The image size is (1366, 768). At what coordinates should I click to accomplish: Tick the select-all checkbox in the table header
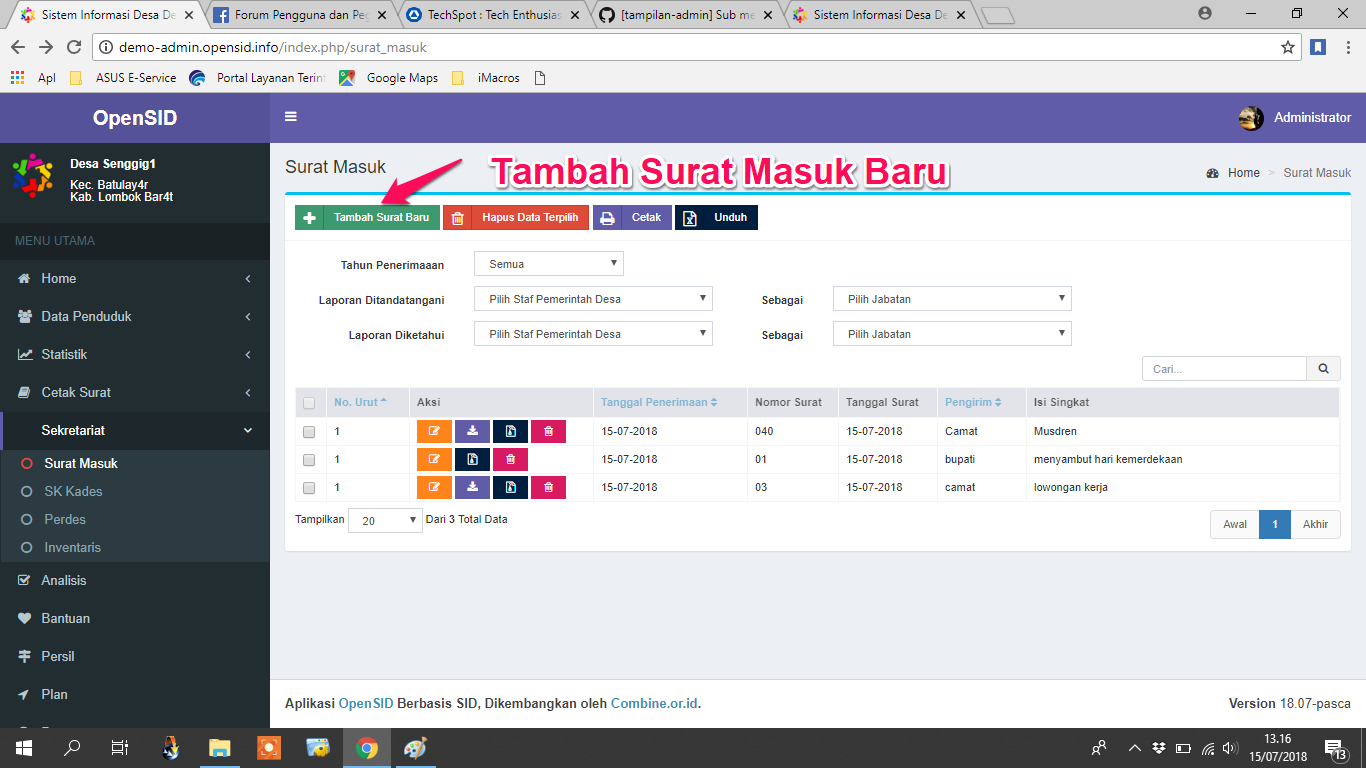309,401
